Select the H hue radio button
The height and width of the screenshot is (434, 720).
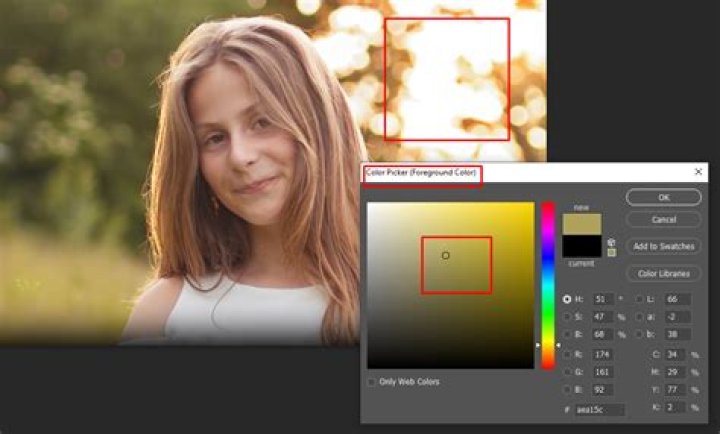click(568, 298)
